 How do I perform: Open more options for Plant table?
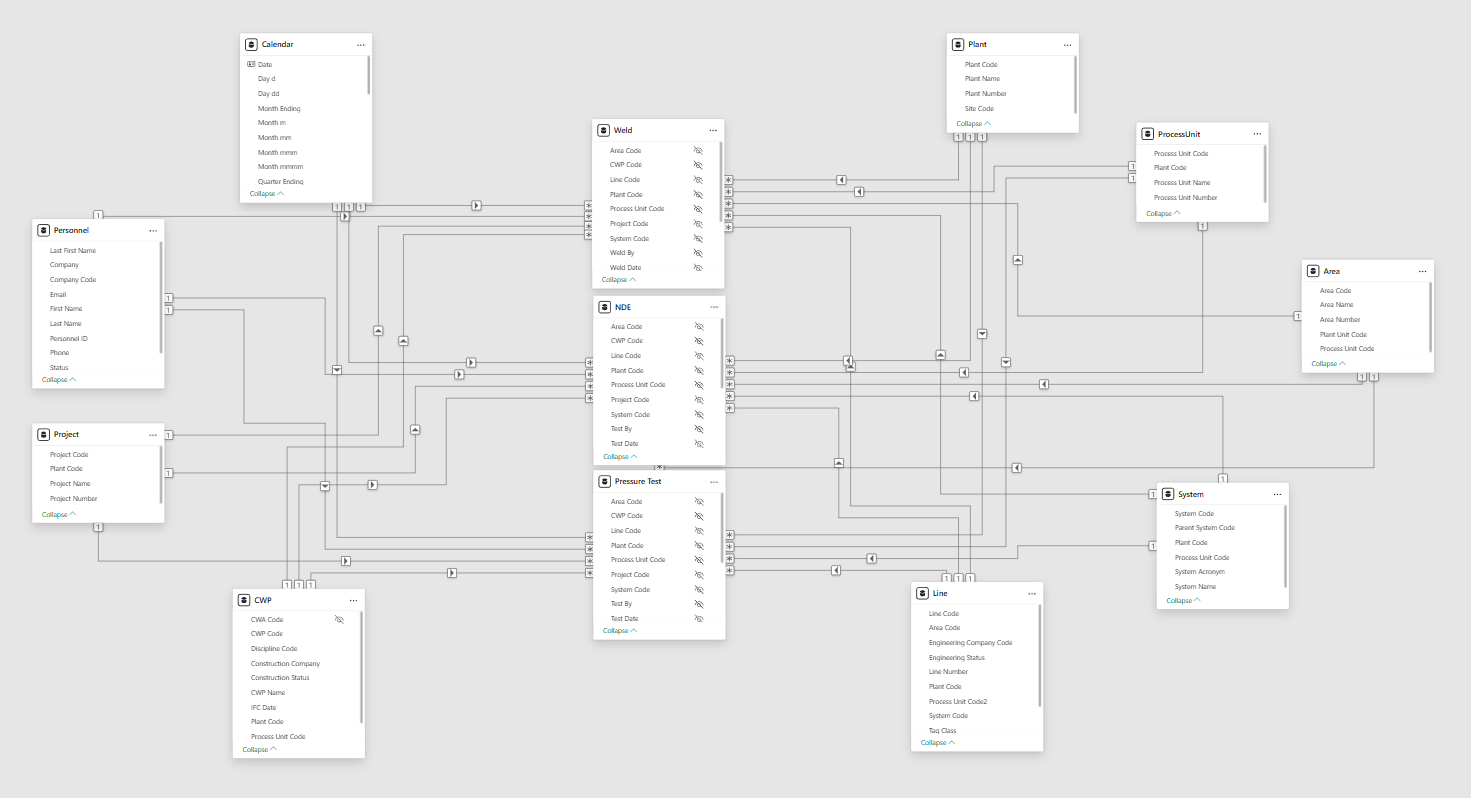[x=1067, y=45]
